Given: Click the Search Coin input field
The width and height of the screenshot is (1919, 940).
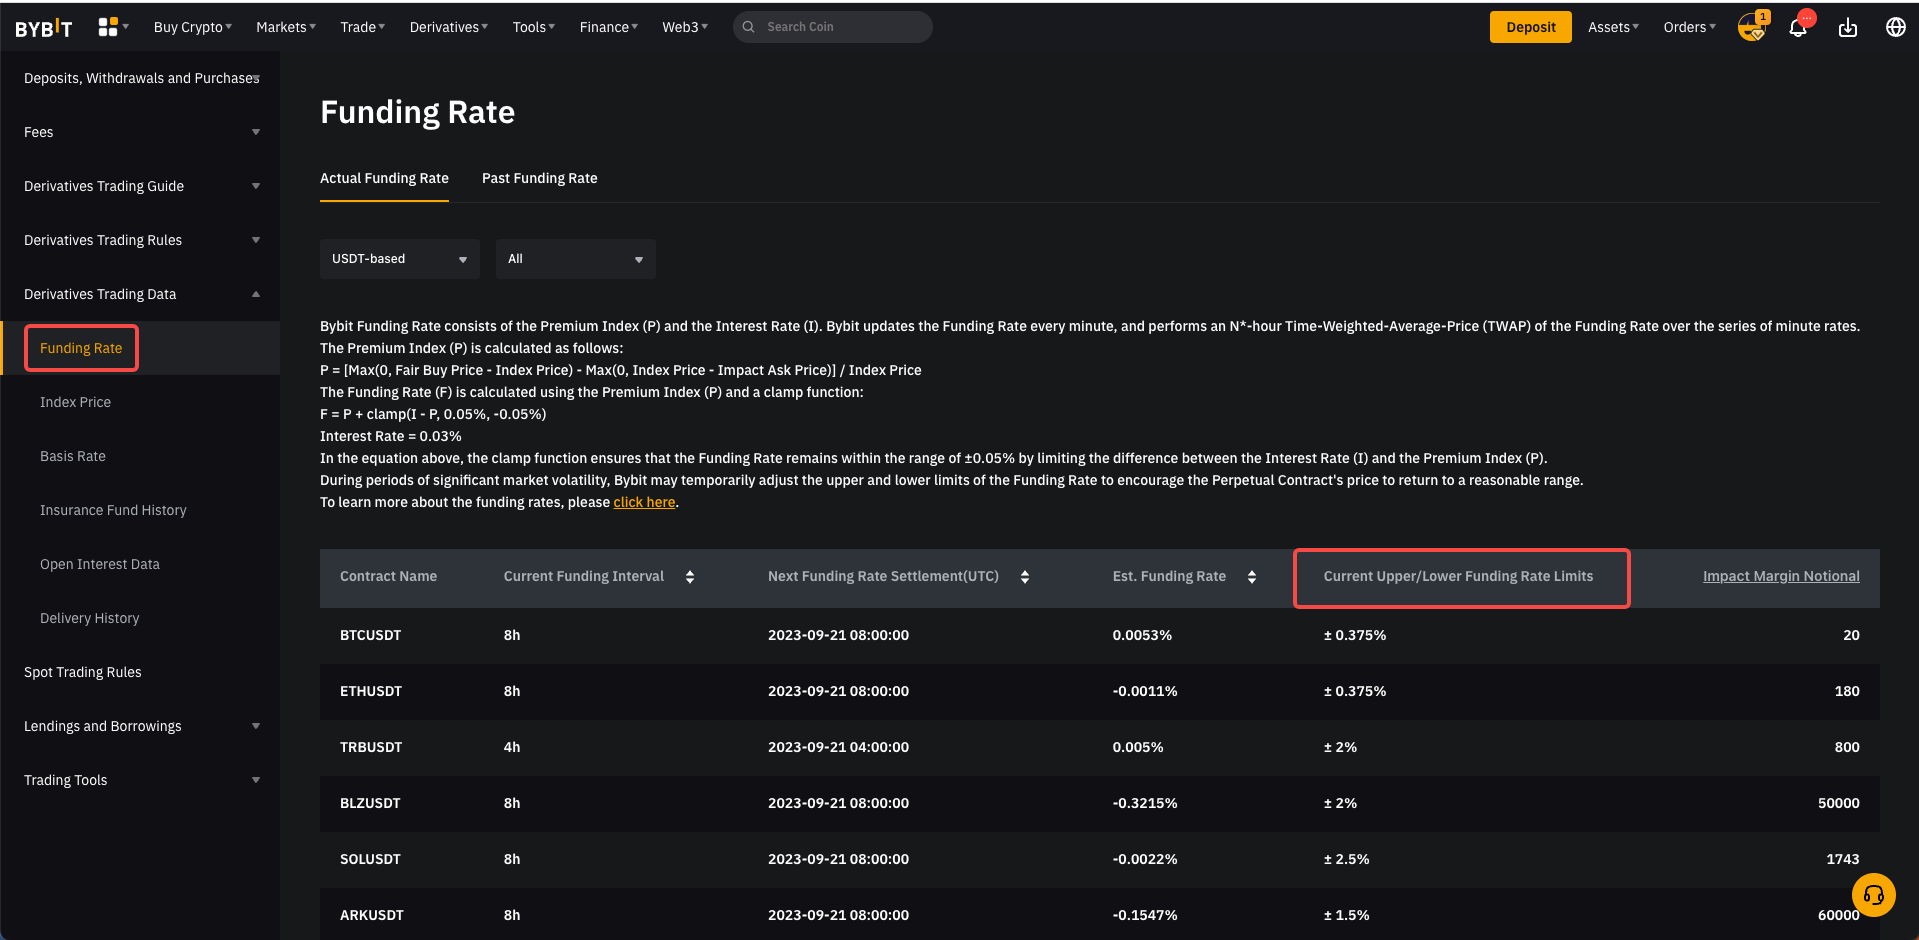Looking at the screenshot, I should pyautogui.click(x=840, y=27).
